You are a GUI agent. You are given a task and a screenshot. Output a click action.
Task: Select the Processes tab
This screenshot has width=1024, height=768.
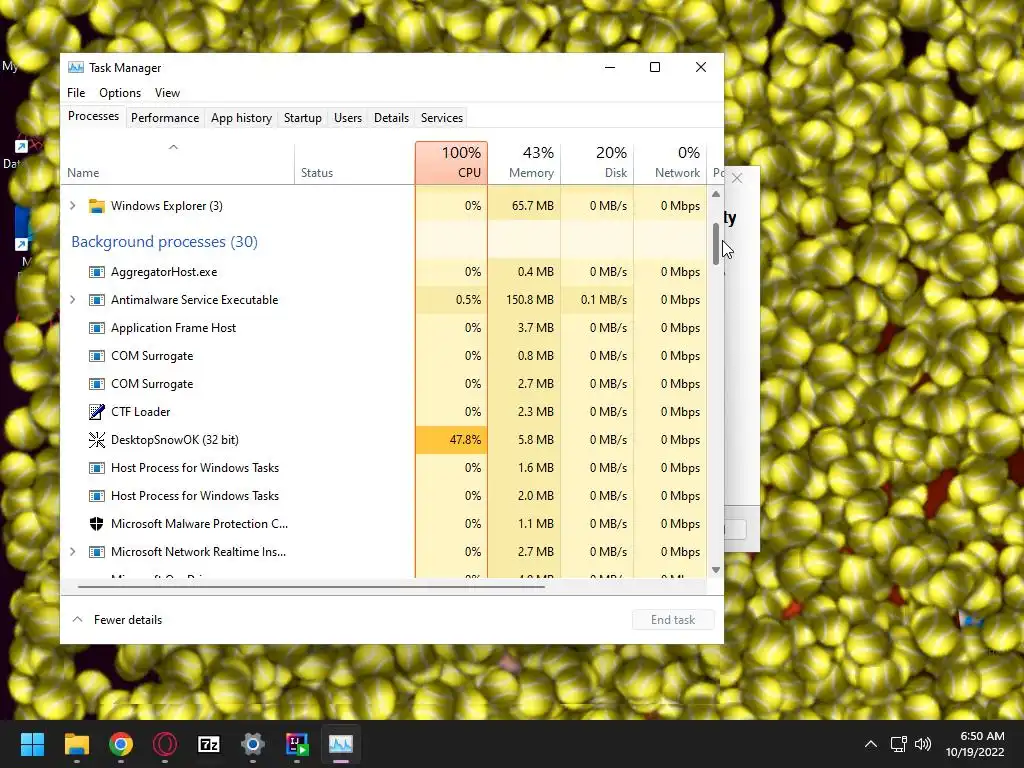point(93,116)
